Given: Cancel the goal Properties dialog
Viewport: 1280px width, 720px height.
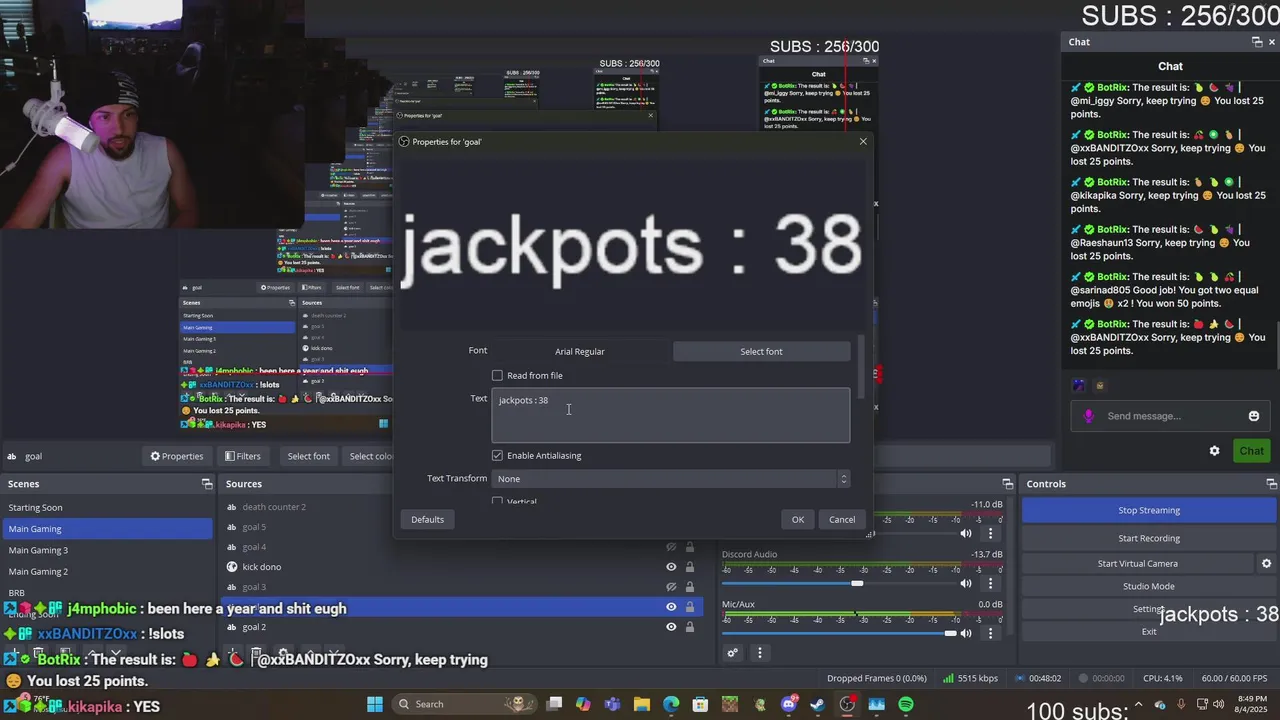Looking at the screenshot, I should click(842, 520).
